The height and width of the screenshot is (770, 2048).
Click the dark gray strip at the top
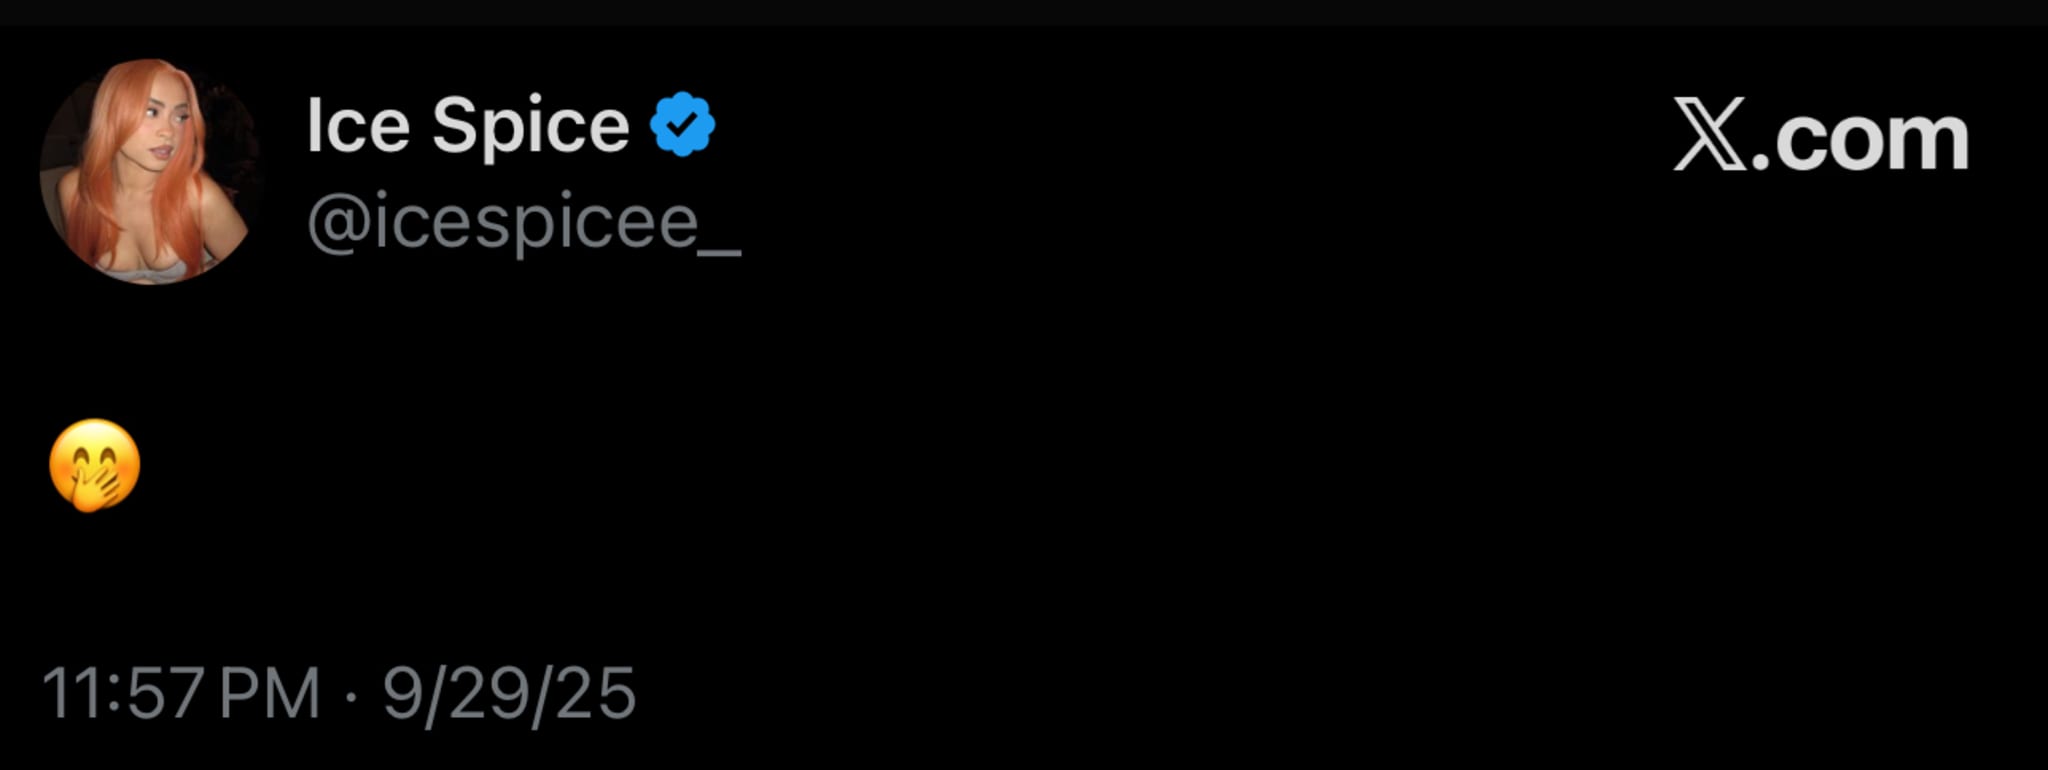click(x=1024, y=11)
